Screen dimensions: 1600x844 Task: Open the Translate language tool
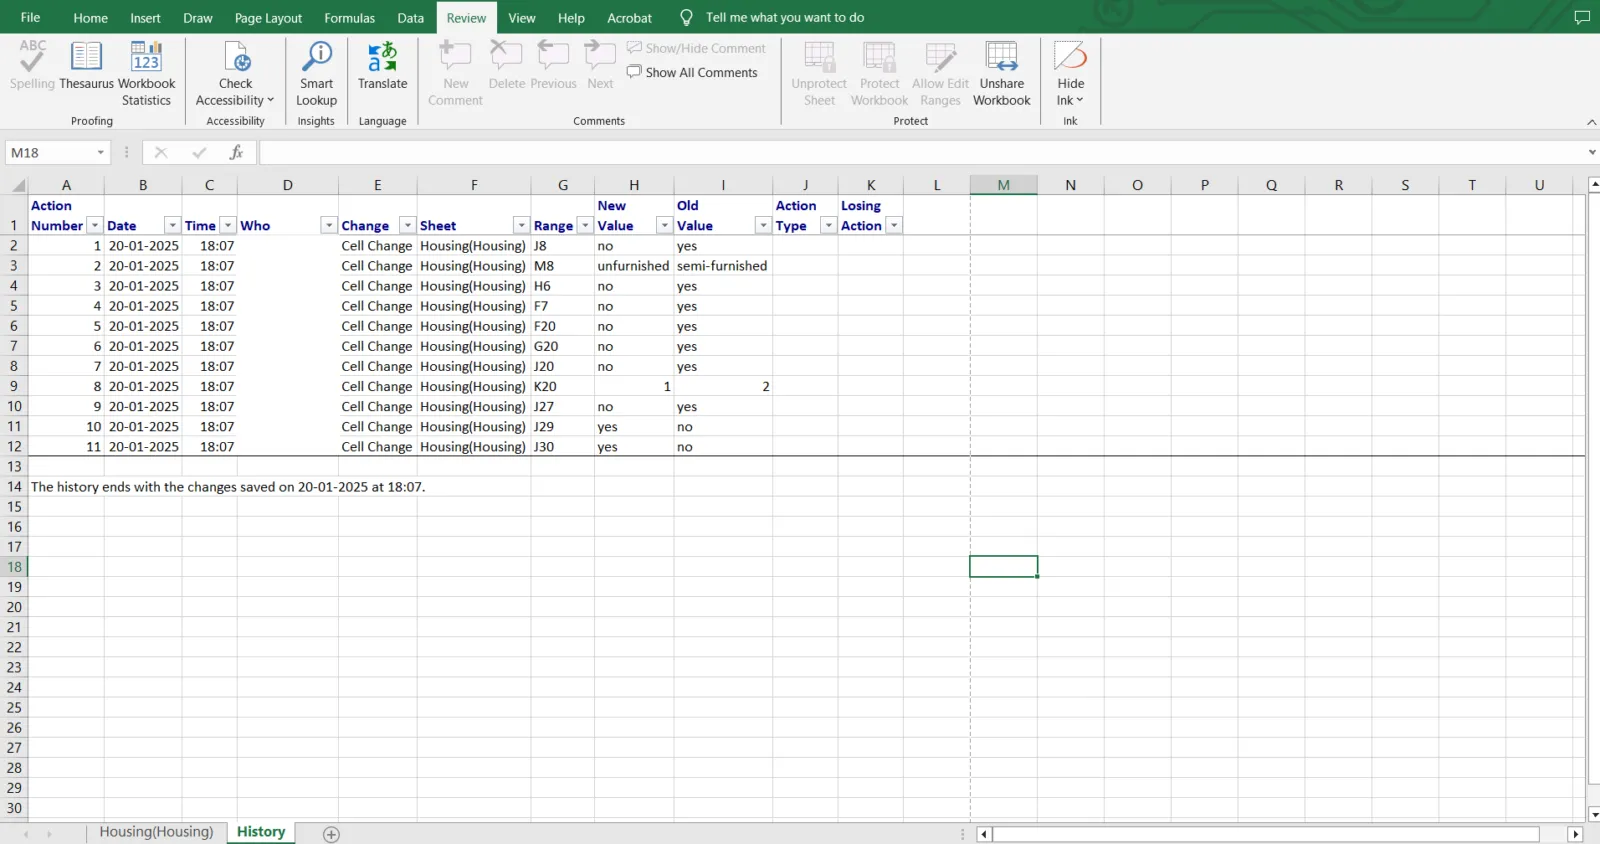click(382, 66)
